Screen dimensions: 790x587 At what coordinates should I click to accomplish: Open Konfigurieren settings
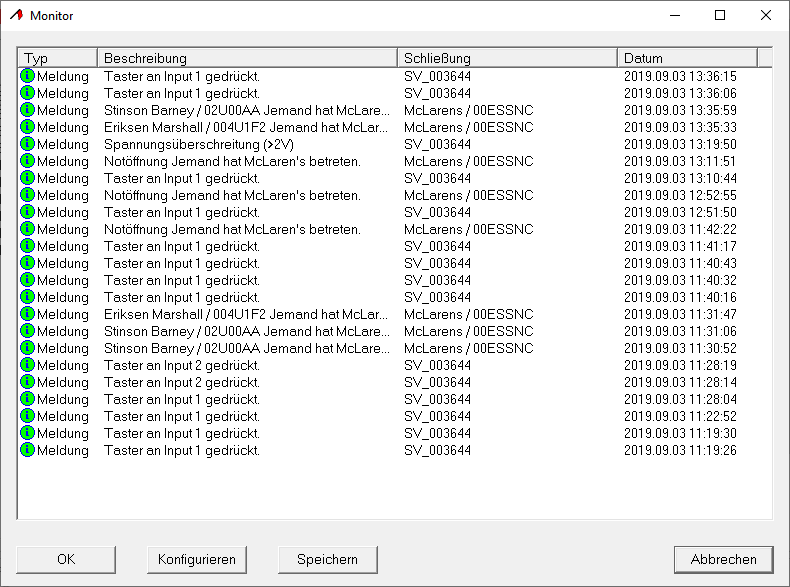[x=196, y=559]
